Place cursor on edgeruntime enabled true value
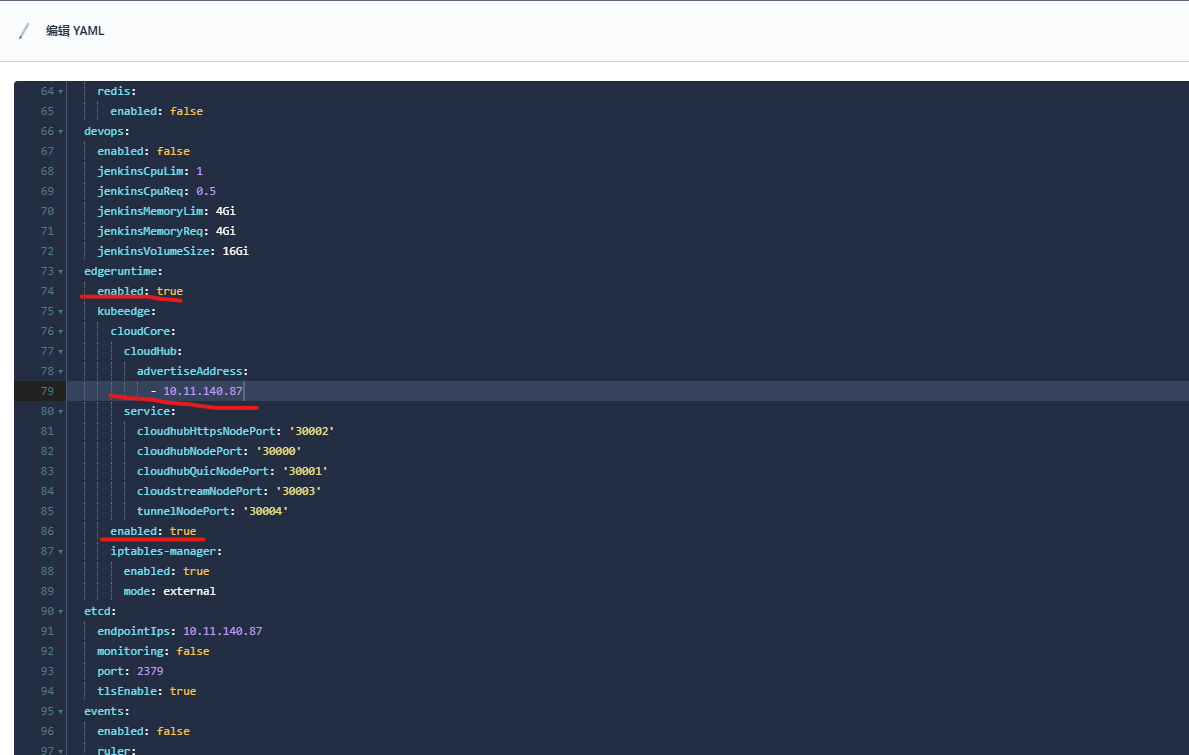 [x=169, y=291]
